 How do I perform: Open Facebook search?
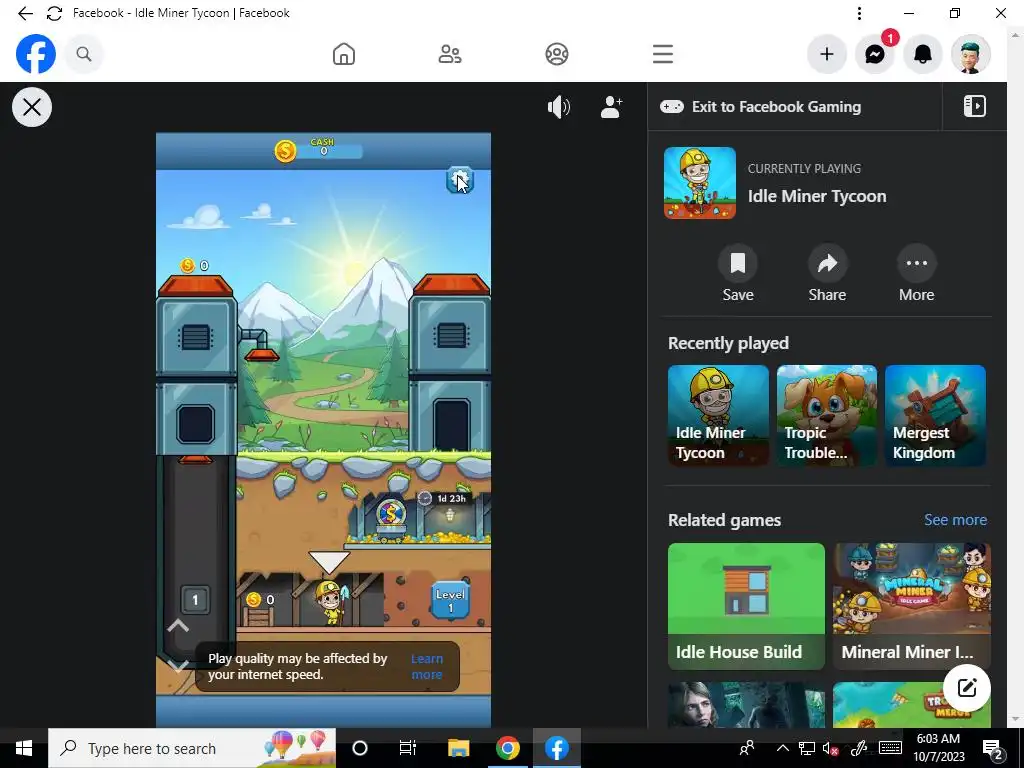84,54
